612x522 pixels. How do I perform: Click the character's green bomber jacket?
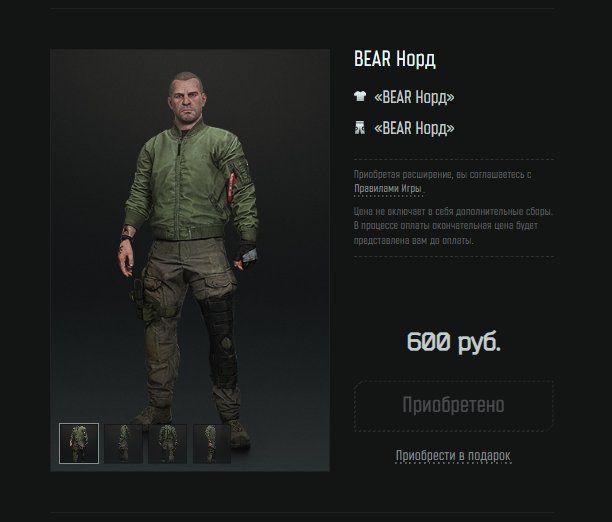coord(191,182)
